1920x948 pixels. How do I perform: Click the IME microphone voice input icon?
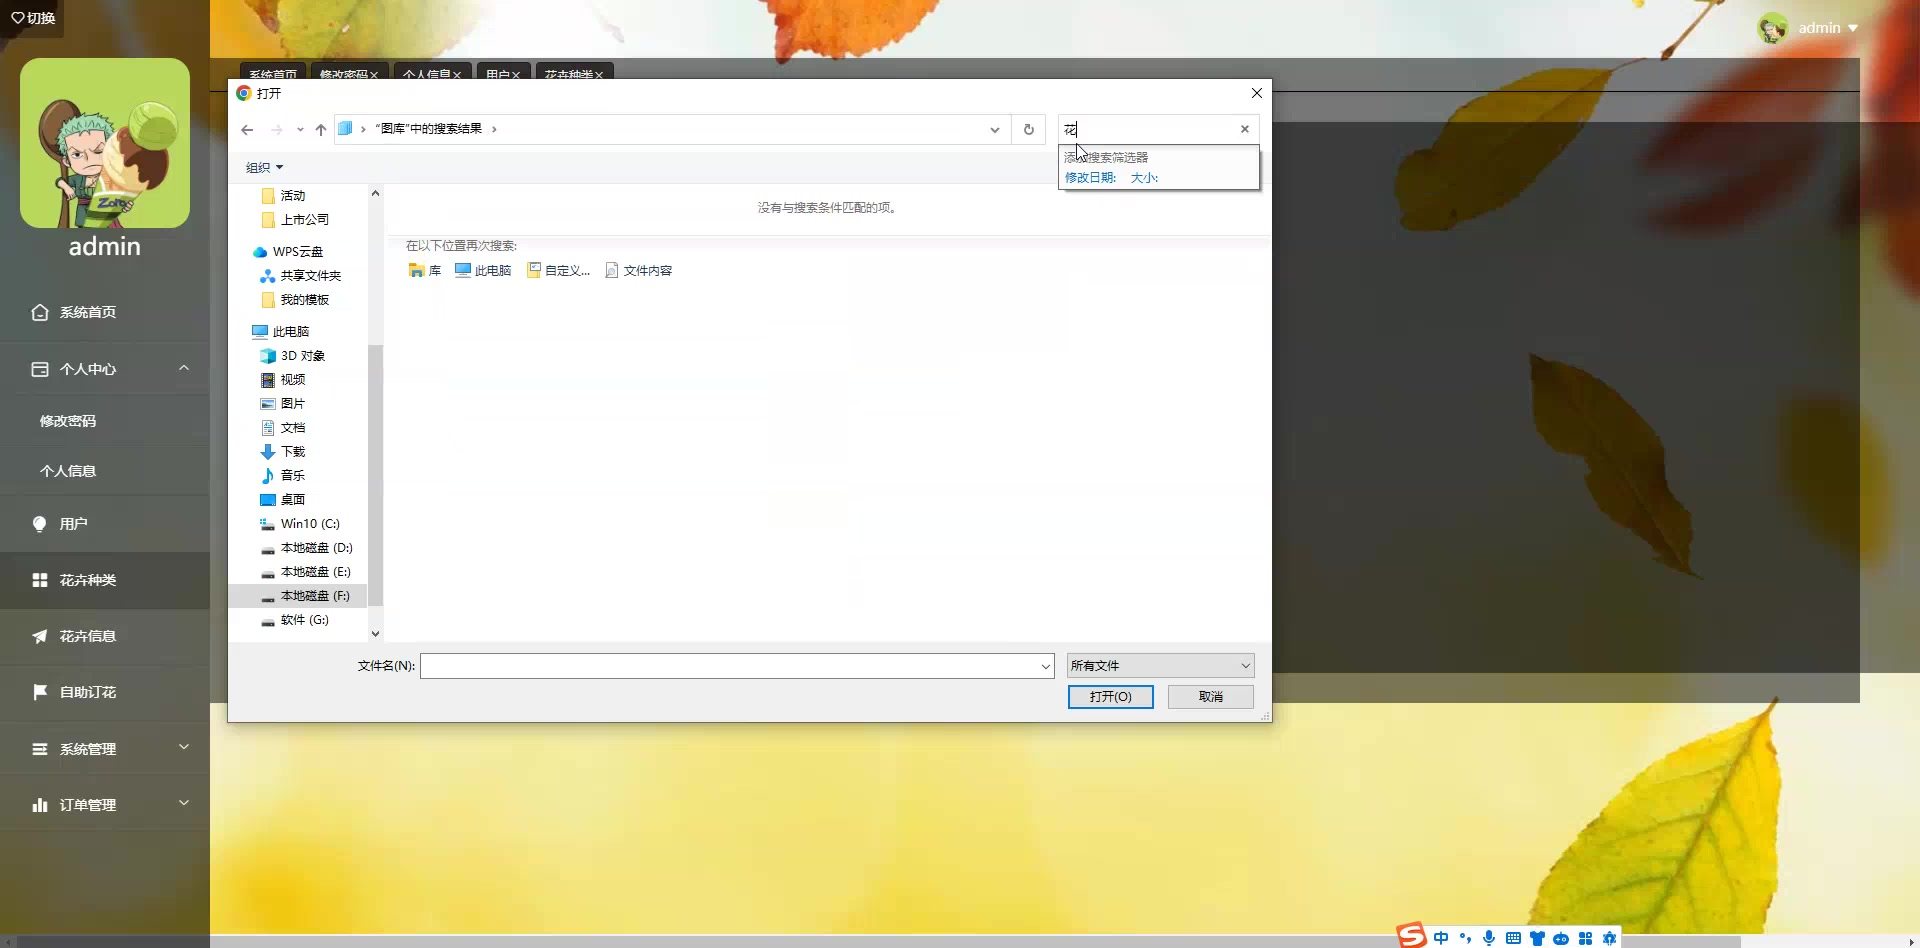point(1489,938)
